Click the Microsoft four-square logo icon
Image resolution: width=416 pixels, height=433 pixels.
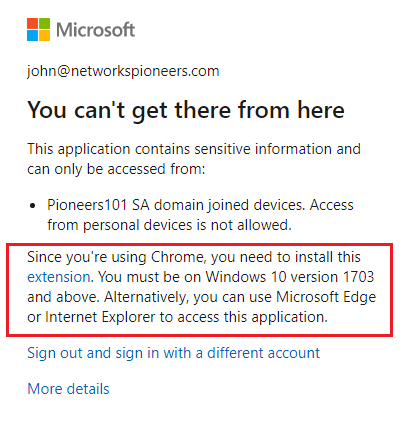point(38,29)
